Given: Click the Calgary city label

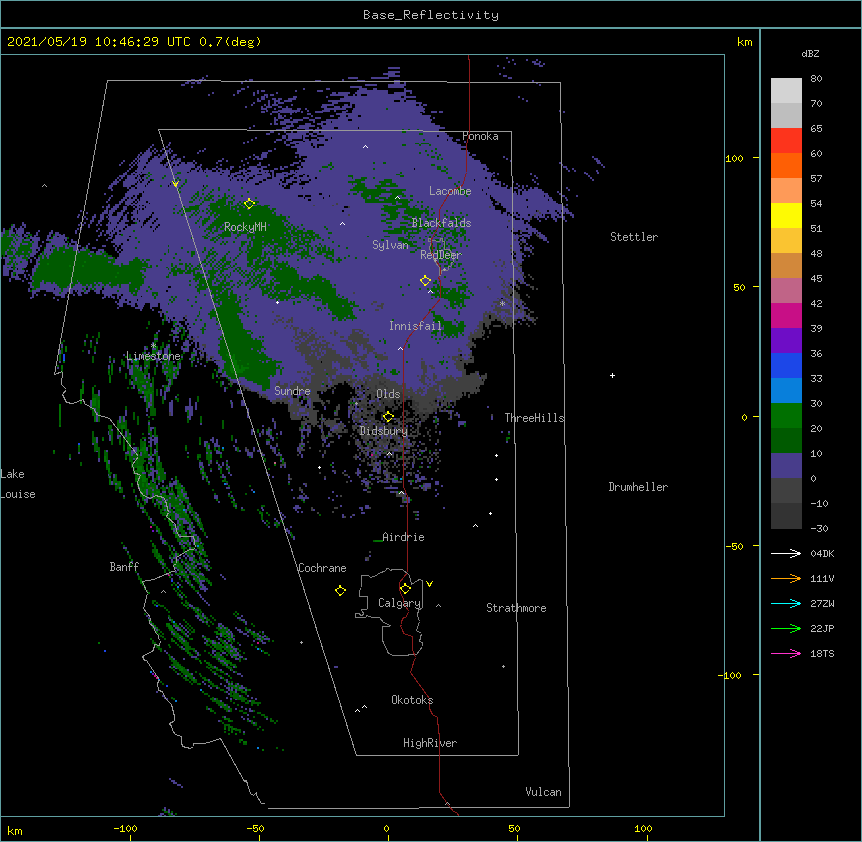Looking at the screenshot, I should click(x=399, y=603).
